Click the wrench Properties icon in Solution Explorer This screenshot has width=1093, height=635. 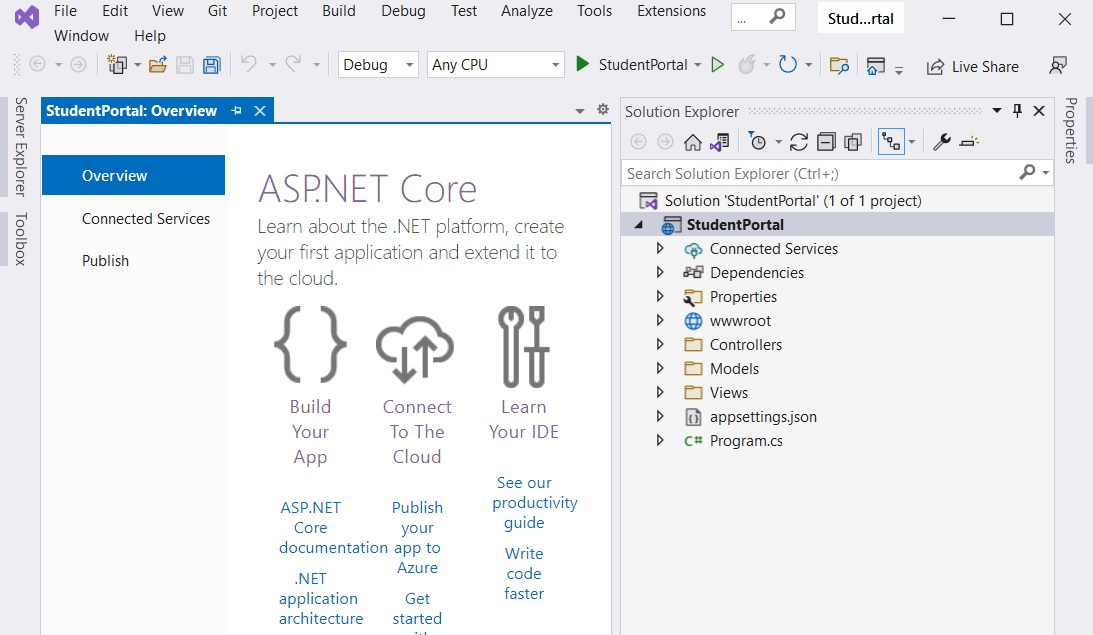click(942, 142)
